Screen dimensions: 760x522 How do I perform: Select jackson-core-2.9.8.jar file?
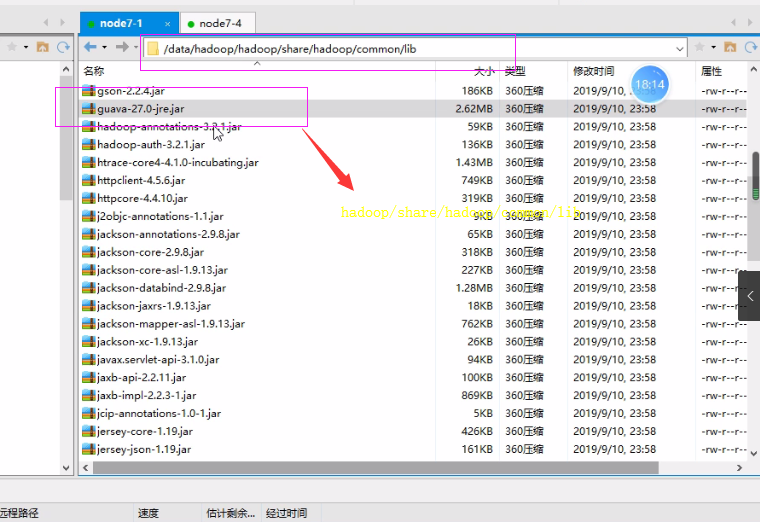click(150, 252)
